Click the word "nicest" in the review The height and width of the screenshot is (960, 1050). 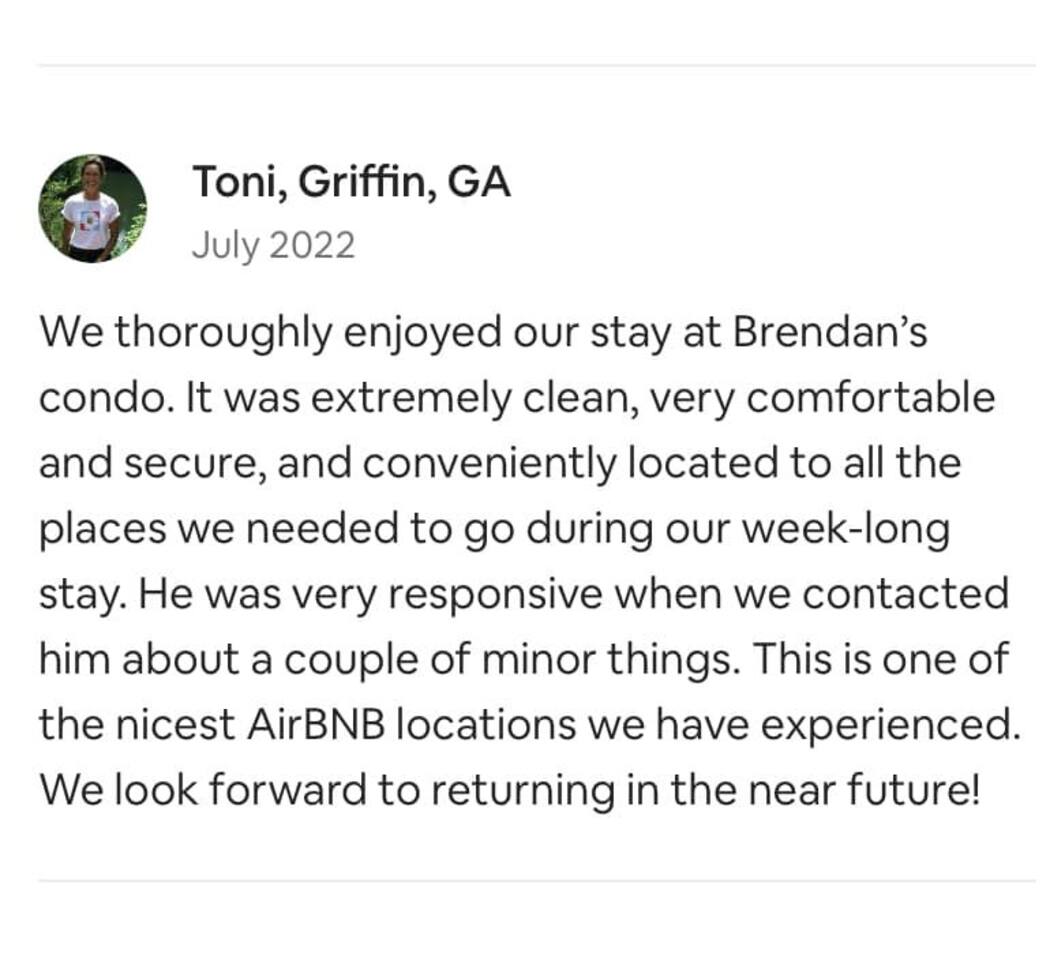pos(182,725)
